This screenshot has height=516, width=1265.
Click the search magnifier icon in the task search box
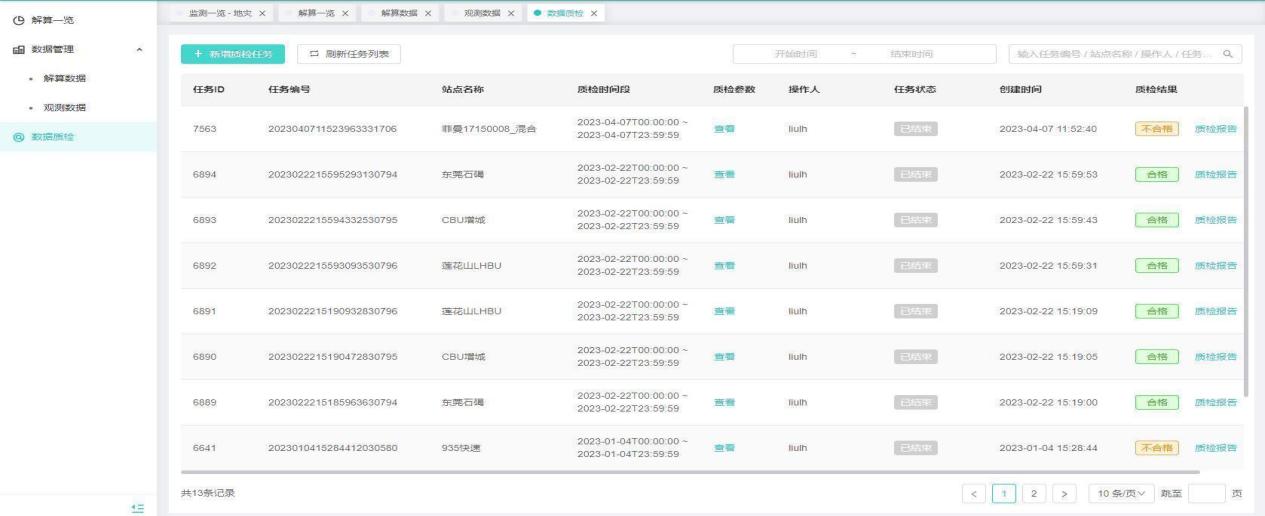coord(1228,54)
